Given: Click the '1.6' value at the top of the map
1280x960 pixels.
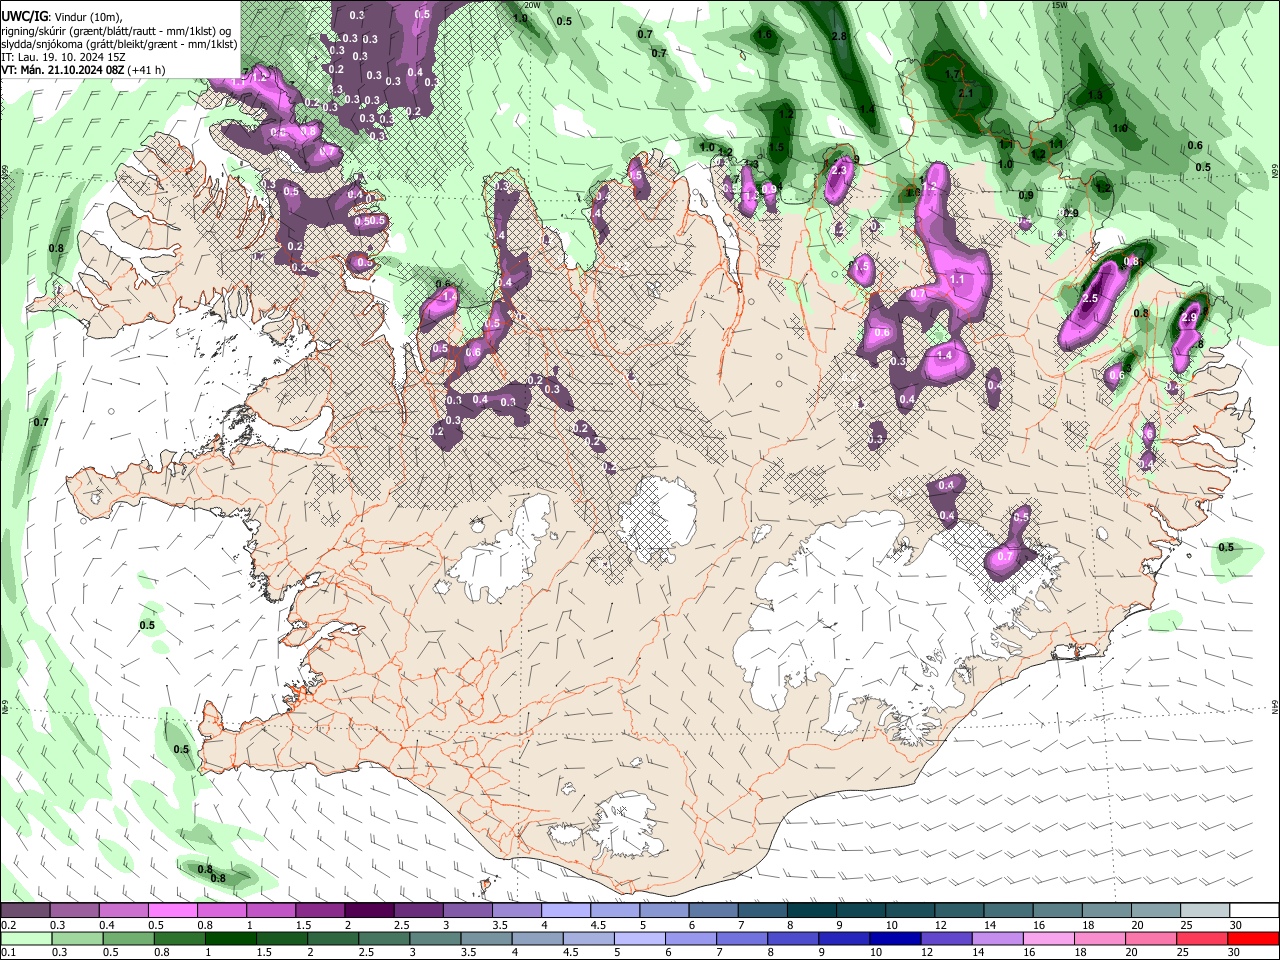Looking at the screenshot, I should point(766,35).
